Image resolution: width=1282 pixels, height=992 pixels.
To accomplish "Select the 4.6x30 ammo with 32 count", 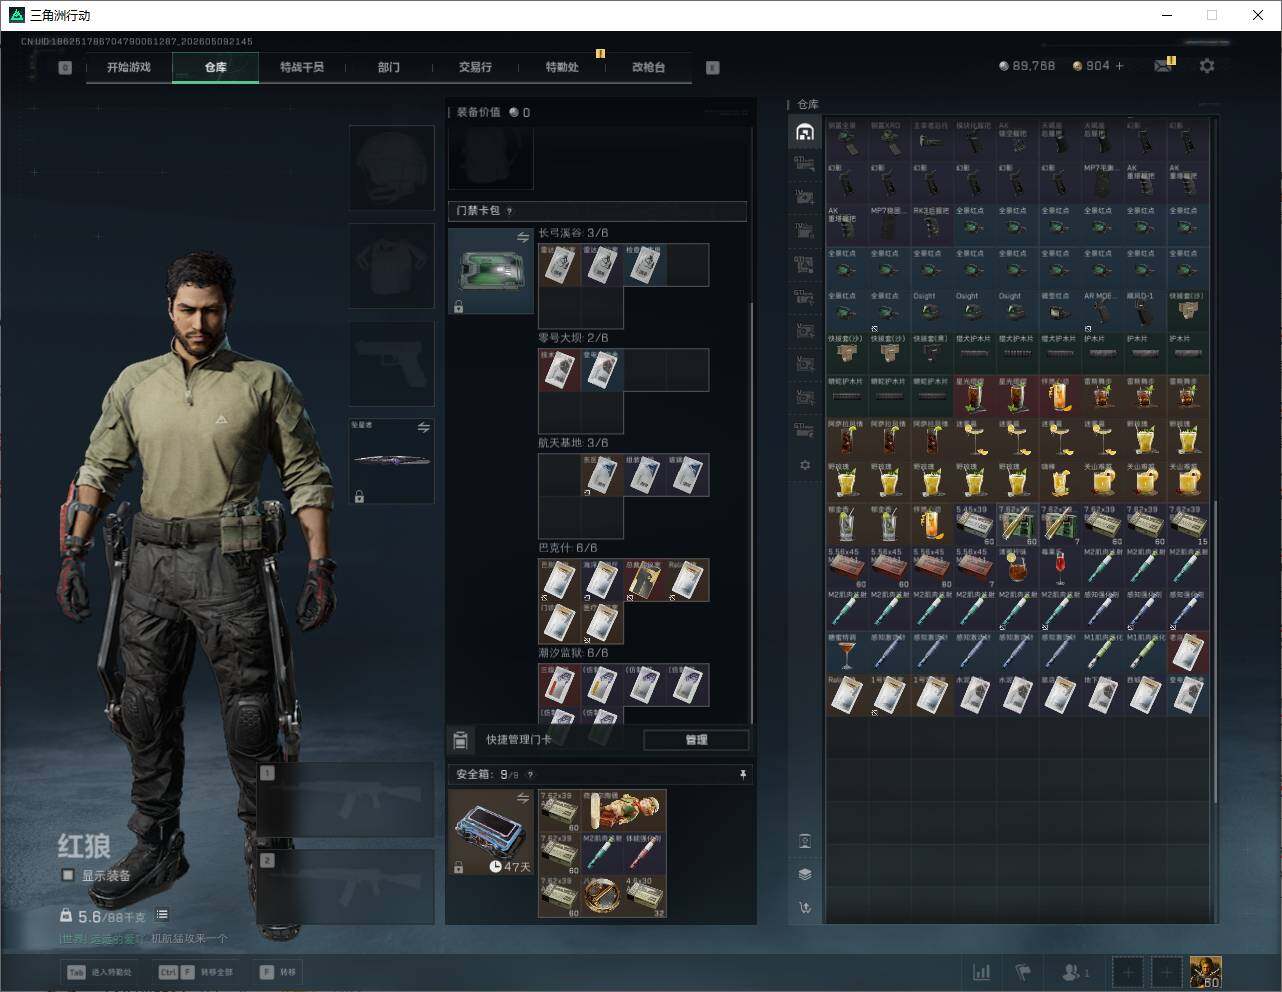I will coord(645,896).
